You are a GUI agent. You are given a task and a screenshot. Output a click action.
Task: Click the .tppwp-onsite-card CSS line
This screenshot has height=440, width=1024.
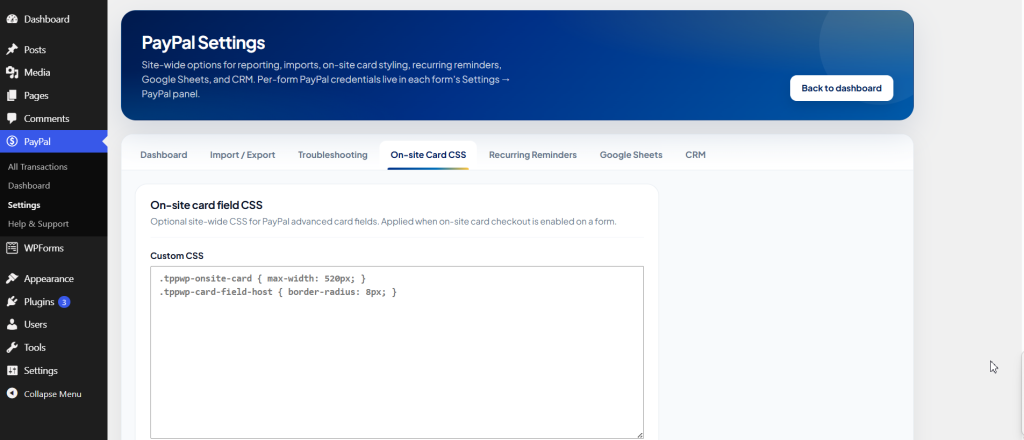(263, 278)
